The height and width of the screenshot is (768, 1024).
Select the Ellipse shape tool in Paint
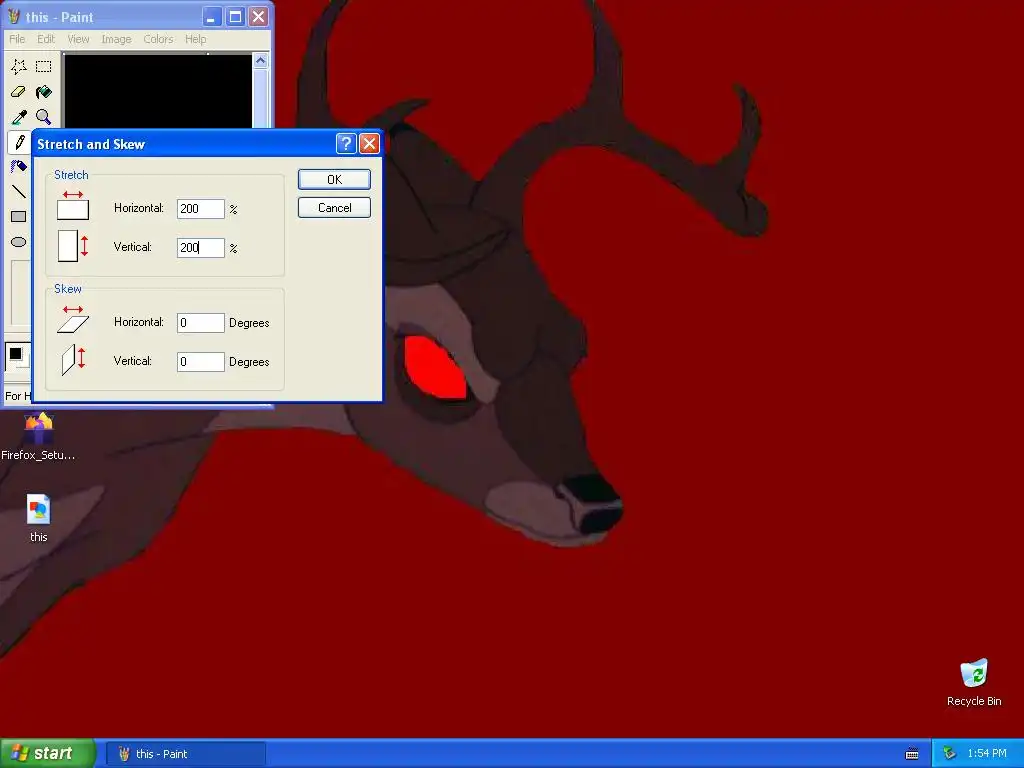click(x=18, y=242)
